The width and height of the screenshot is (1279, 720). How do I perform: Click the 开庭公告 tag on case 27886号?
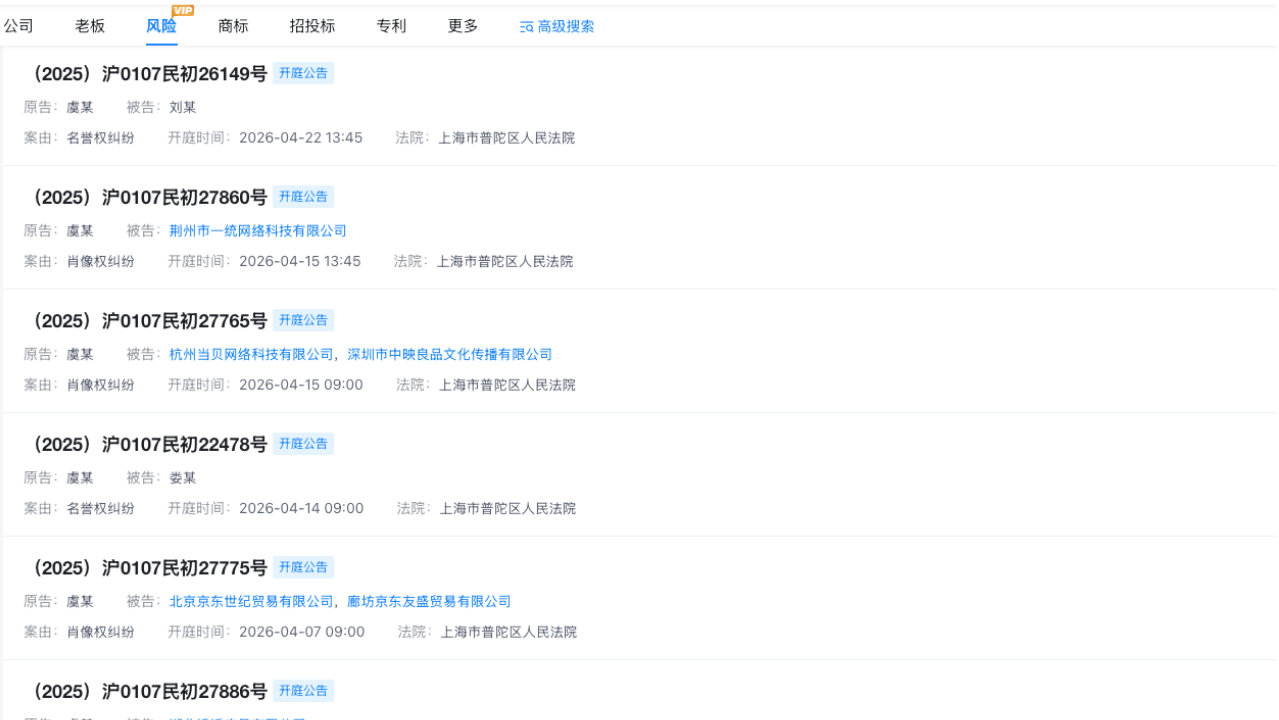302,690
